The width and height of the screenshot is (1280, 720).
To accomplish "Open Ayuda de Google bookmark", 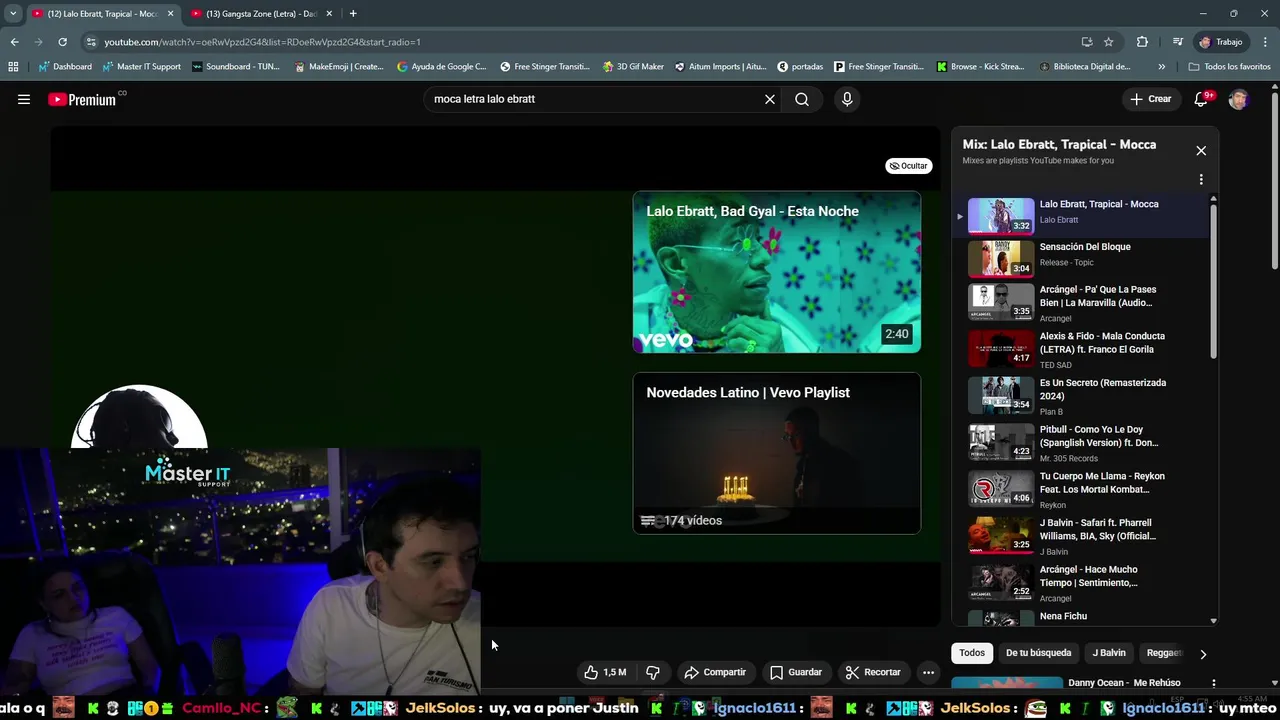I will tap(441, 67).
